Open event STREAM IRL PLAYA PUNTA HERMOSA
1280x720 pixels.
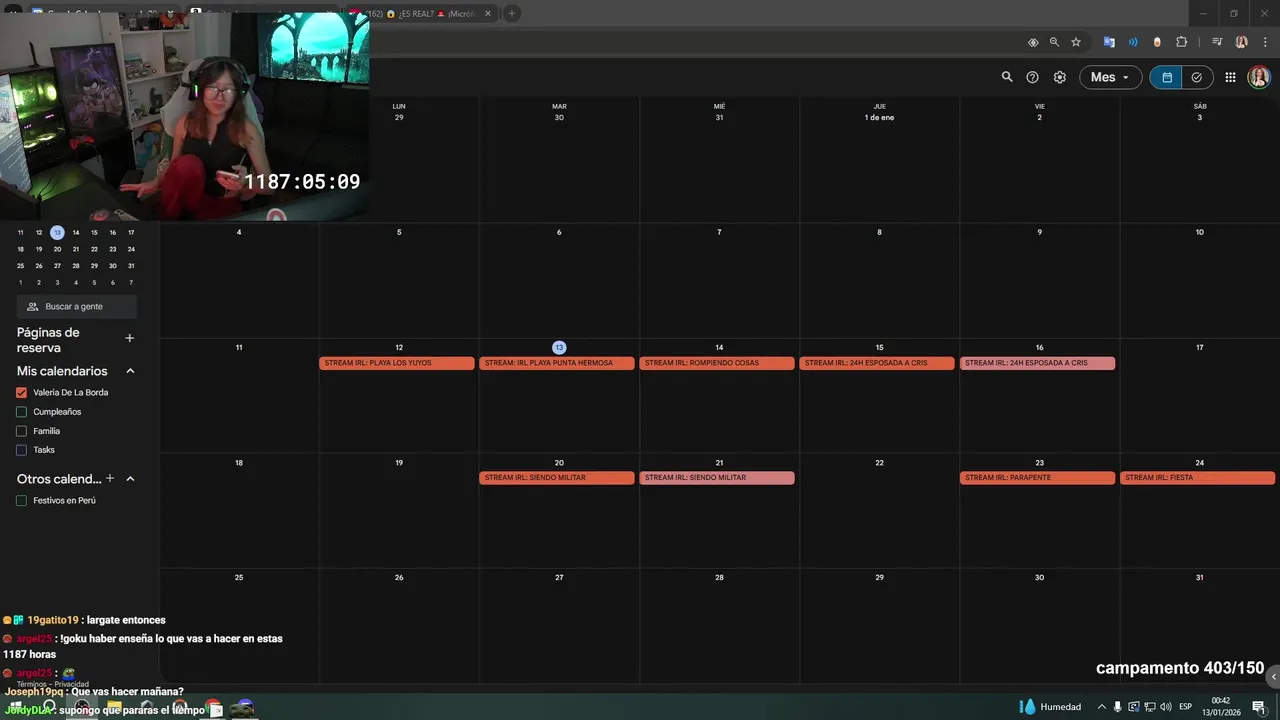point(557,363)
